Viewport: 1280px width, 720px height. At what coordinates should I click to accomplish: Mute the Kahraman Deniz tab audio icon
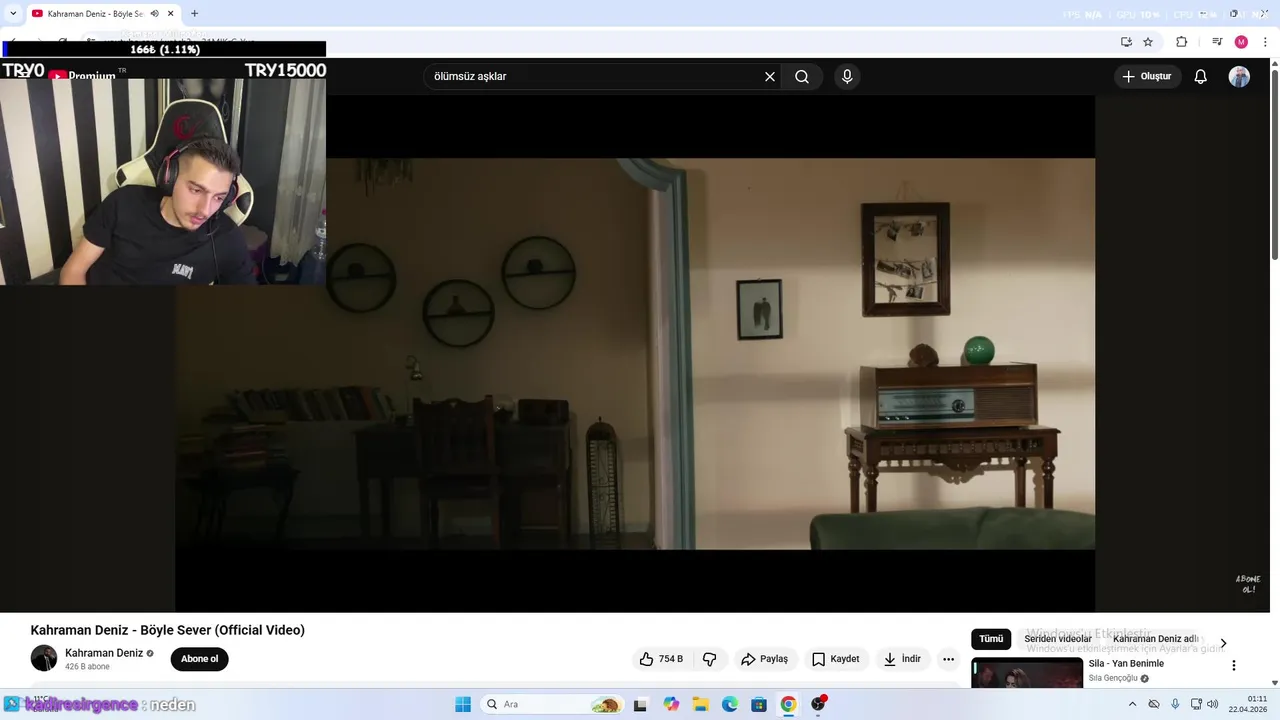pos(154,14)
